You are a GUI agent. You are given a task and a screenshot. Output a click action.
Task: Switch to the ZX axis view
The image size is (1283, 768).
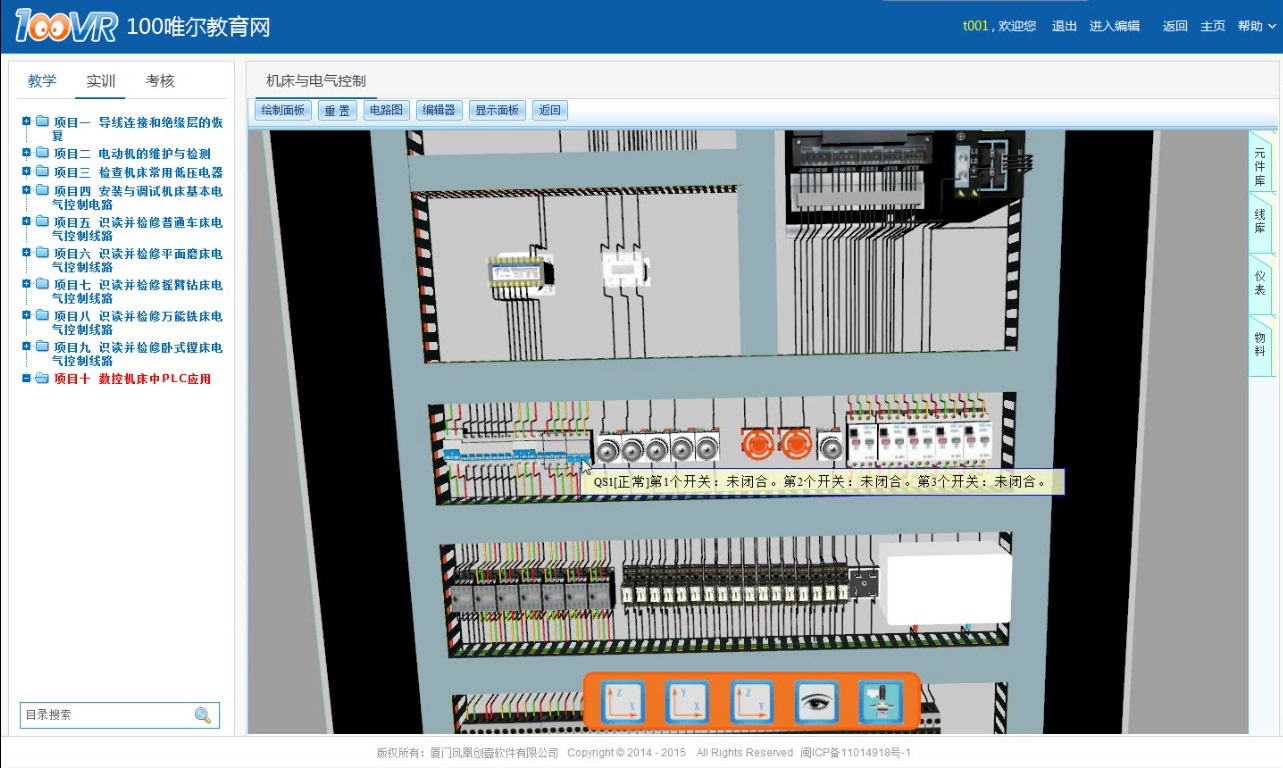click(624, 702)
